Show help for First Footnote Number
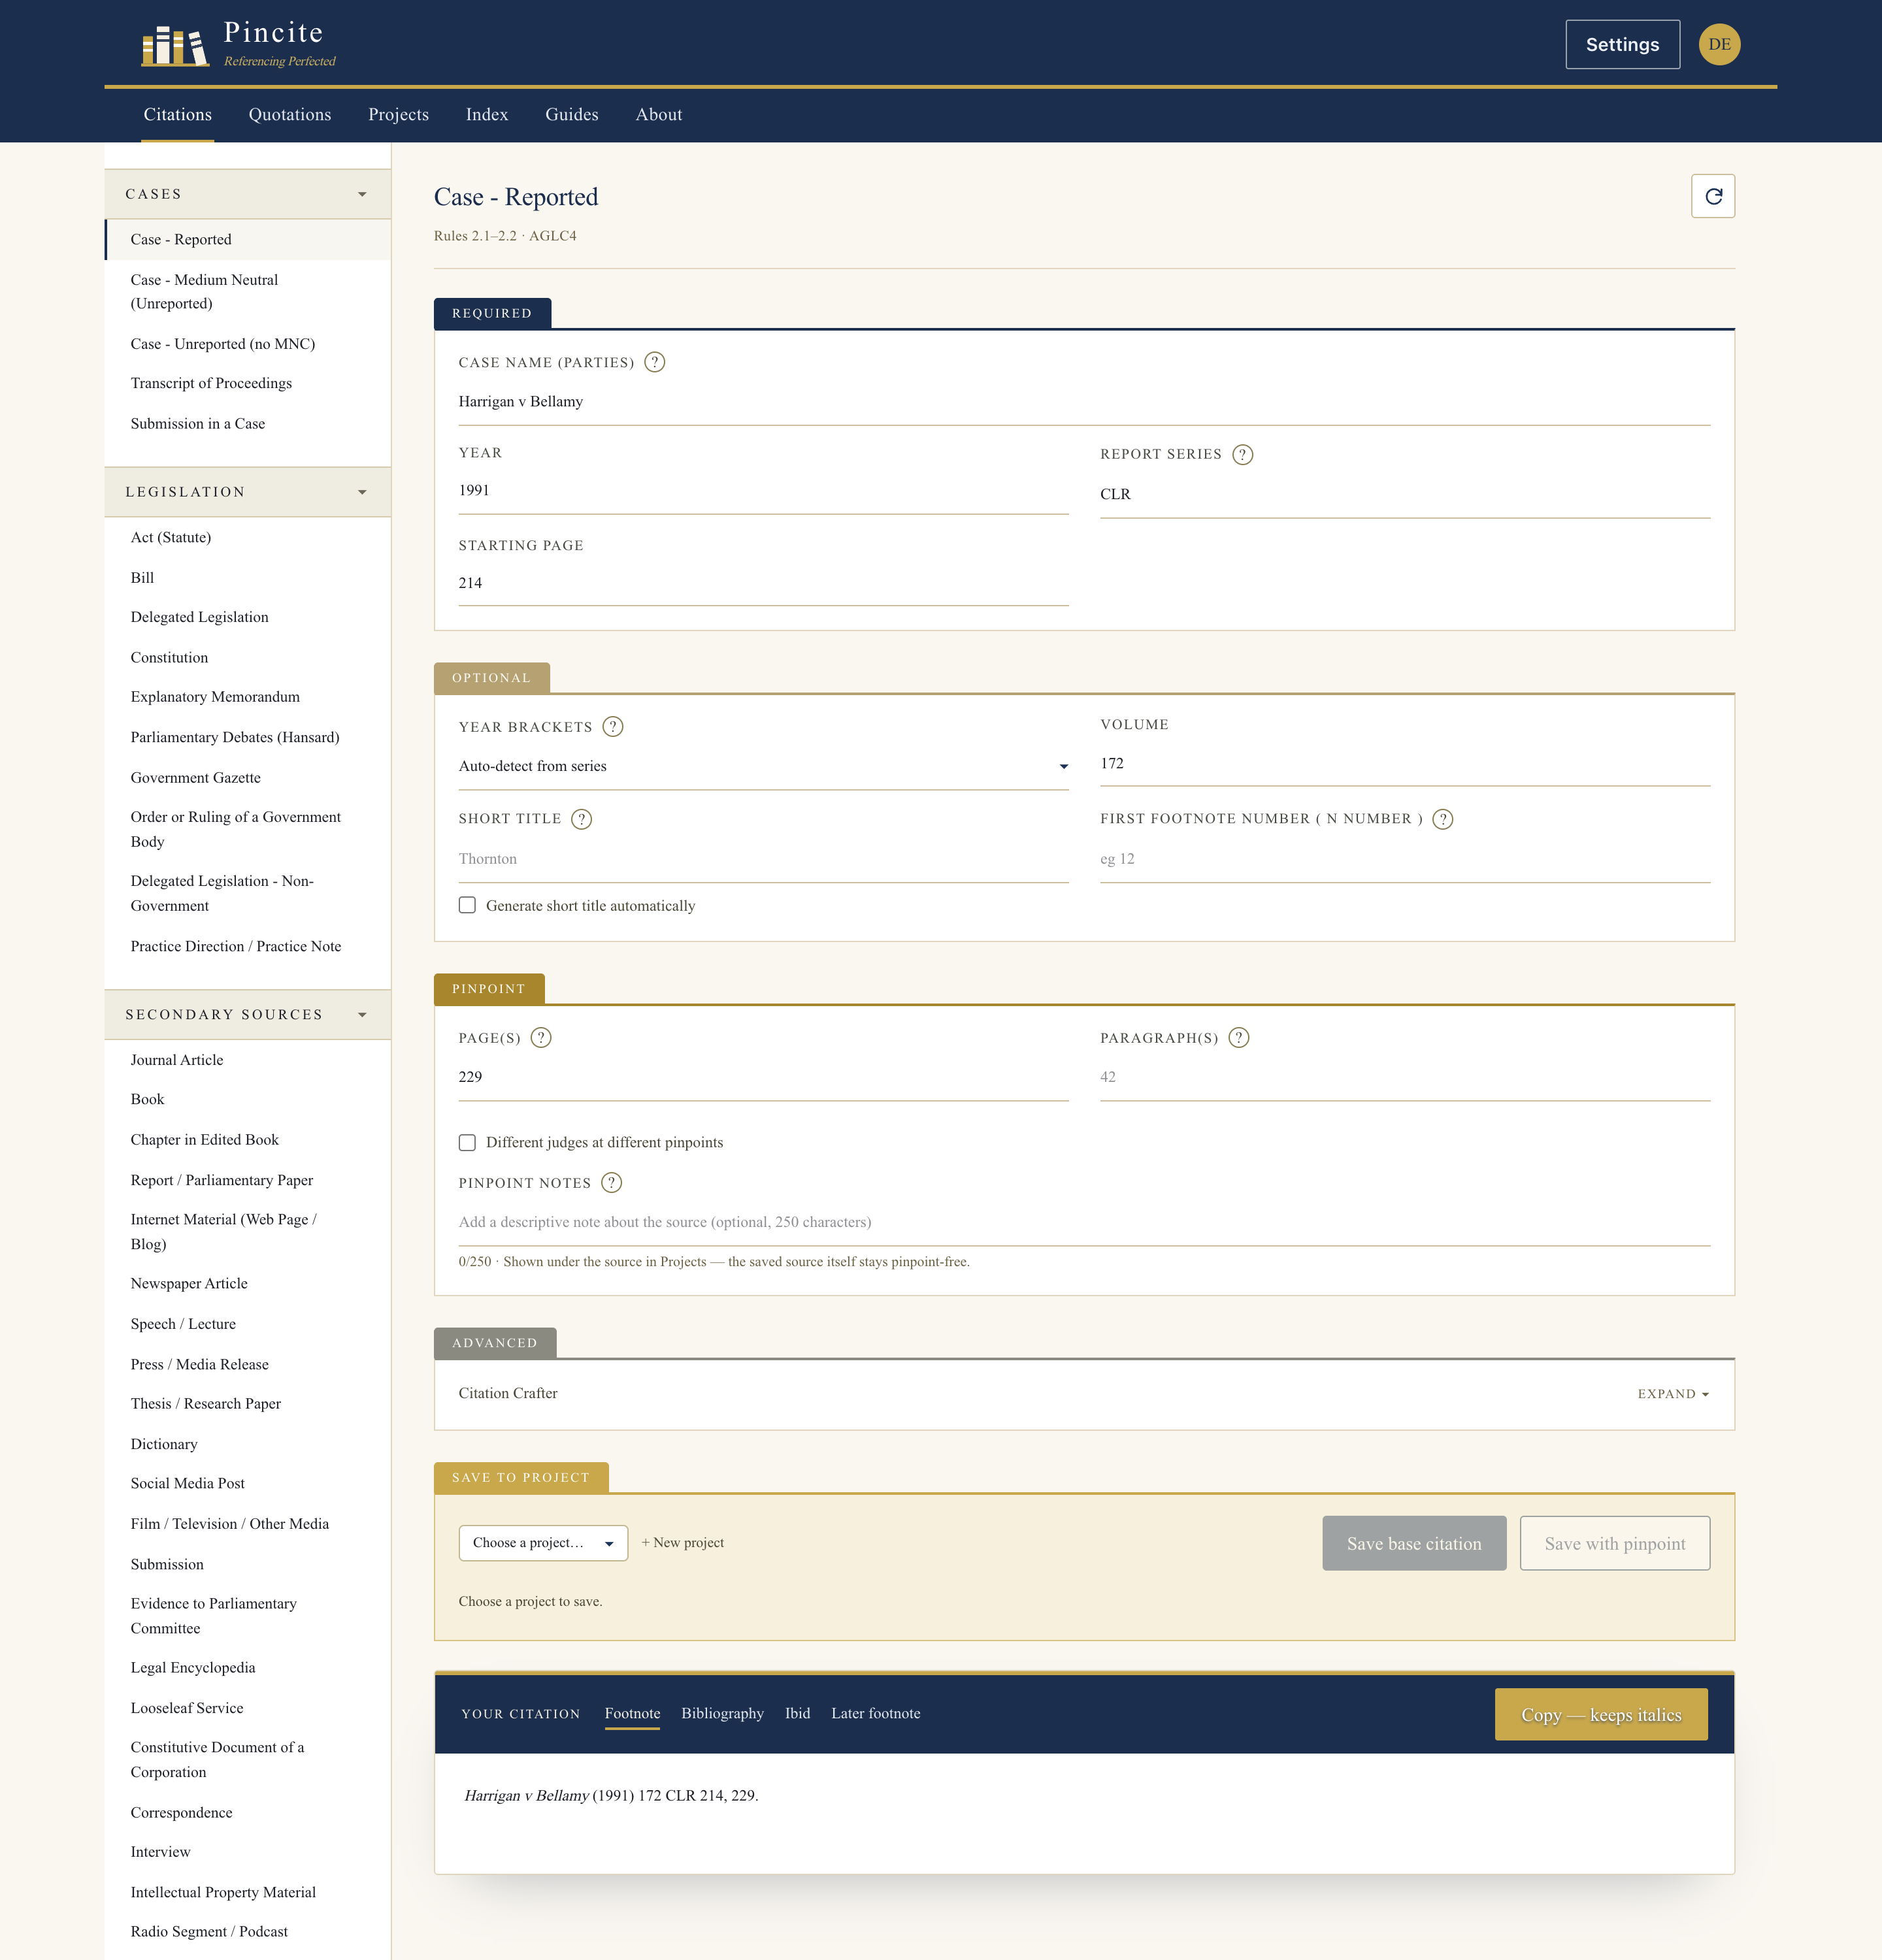The image size is (1882, 1960). point(1442,819)
